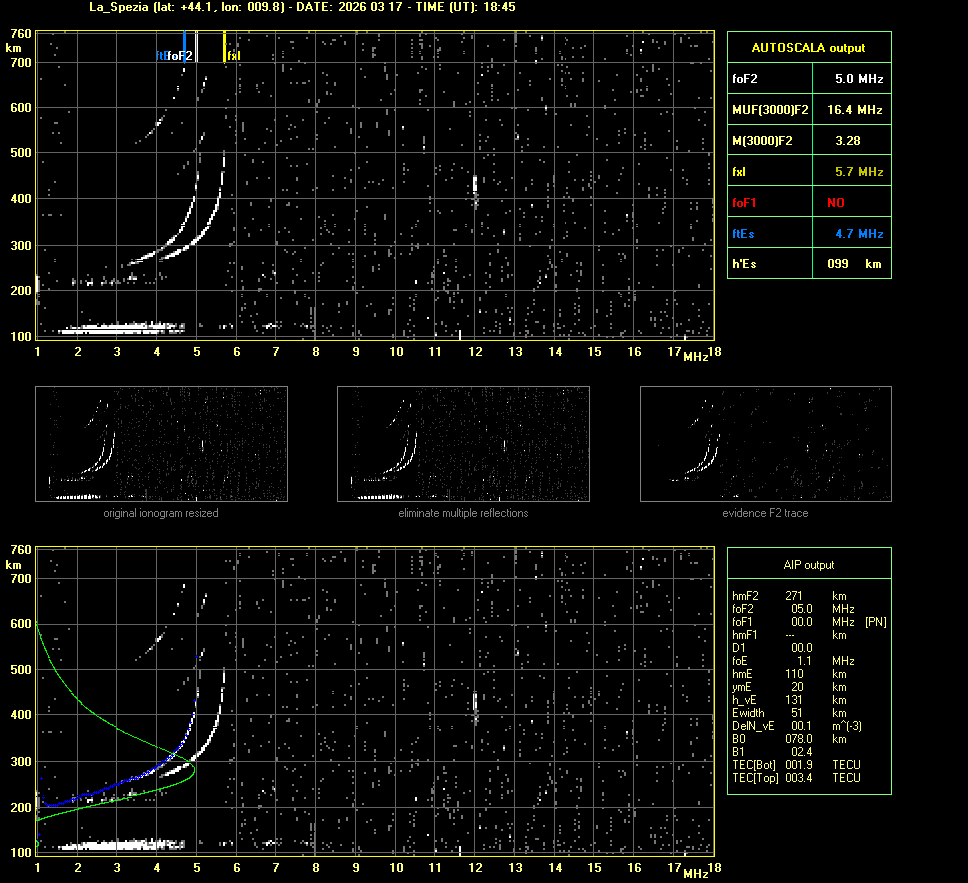Select the 'evidence F2 trace' thumbnail
968x883 pixels.
(765, 444)
